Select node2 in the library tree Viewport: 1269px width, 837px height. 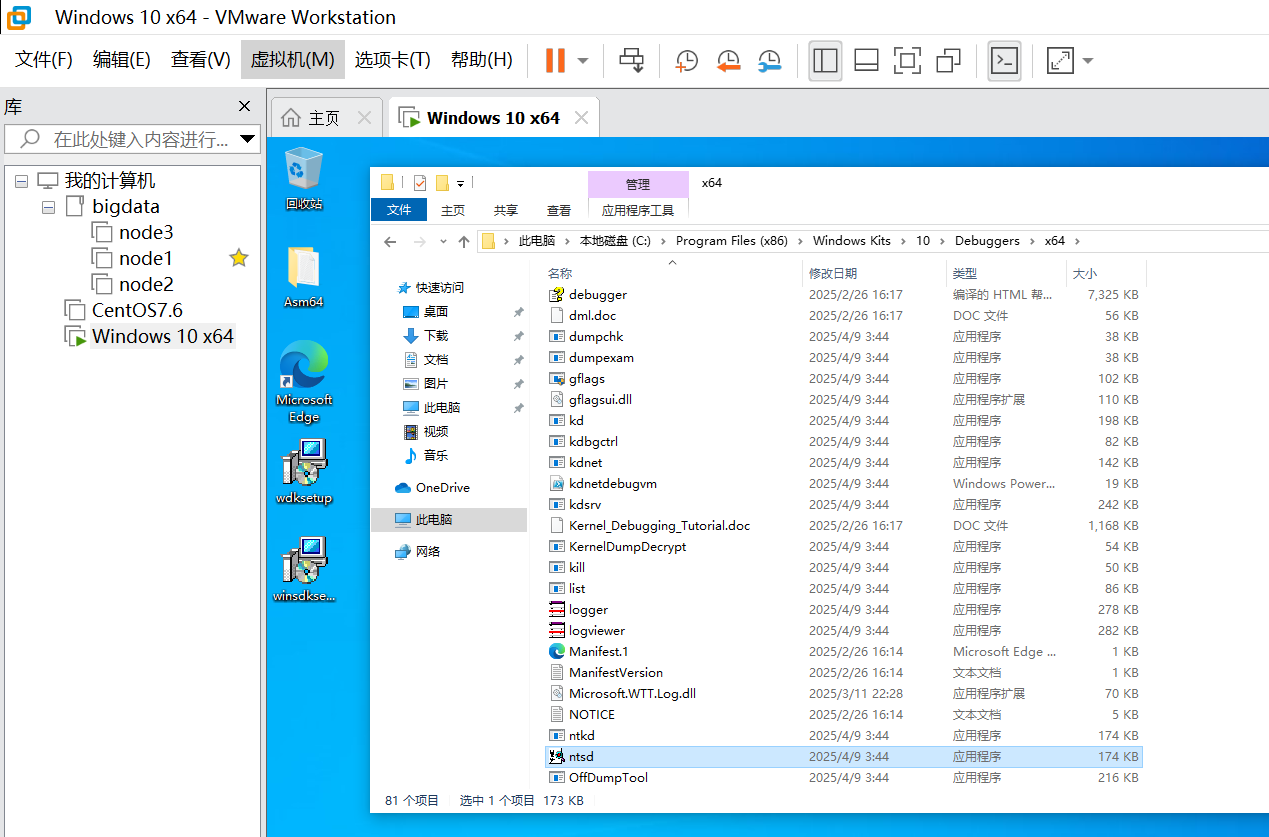146,284
